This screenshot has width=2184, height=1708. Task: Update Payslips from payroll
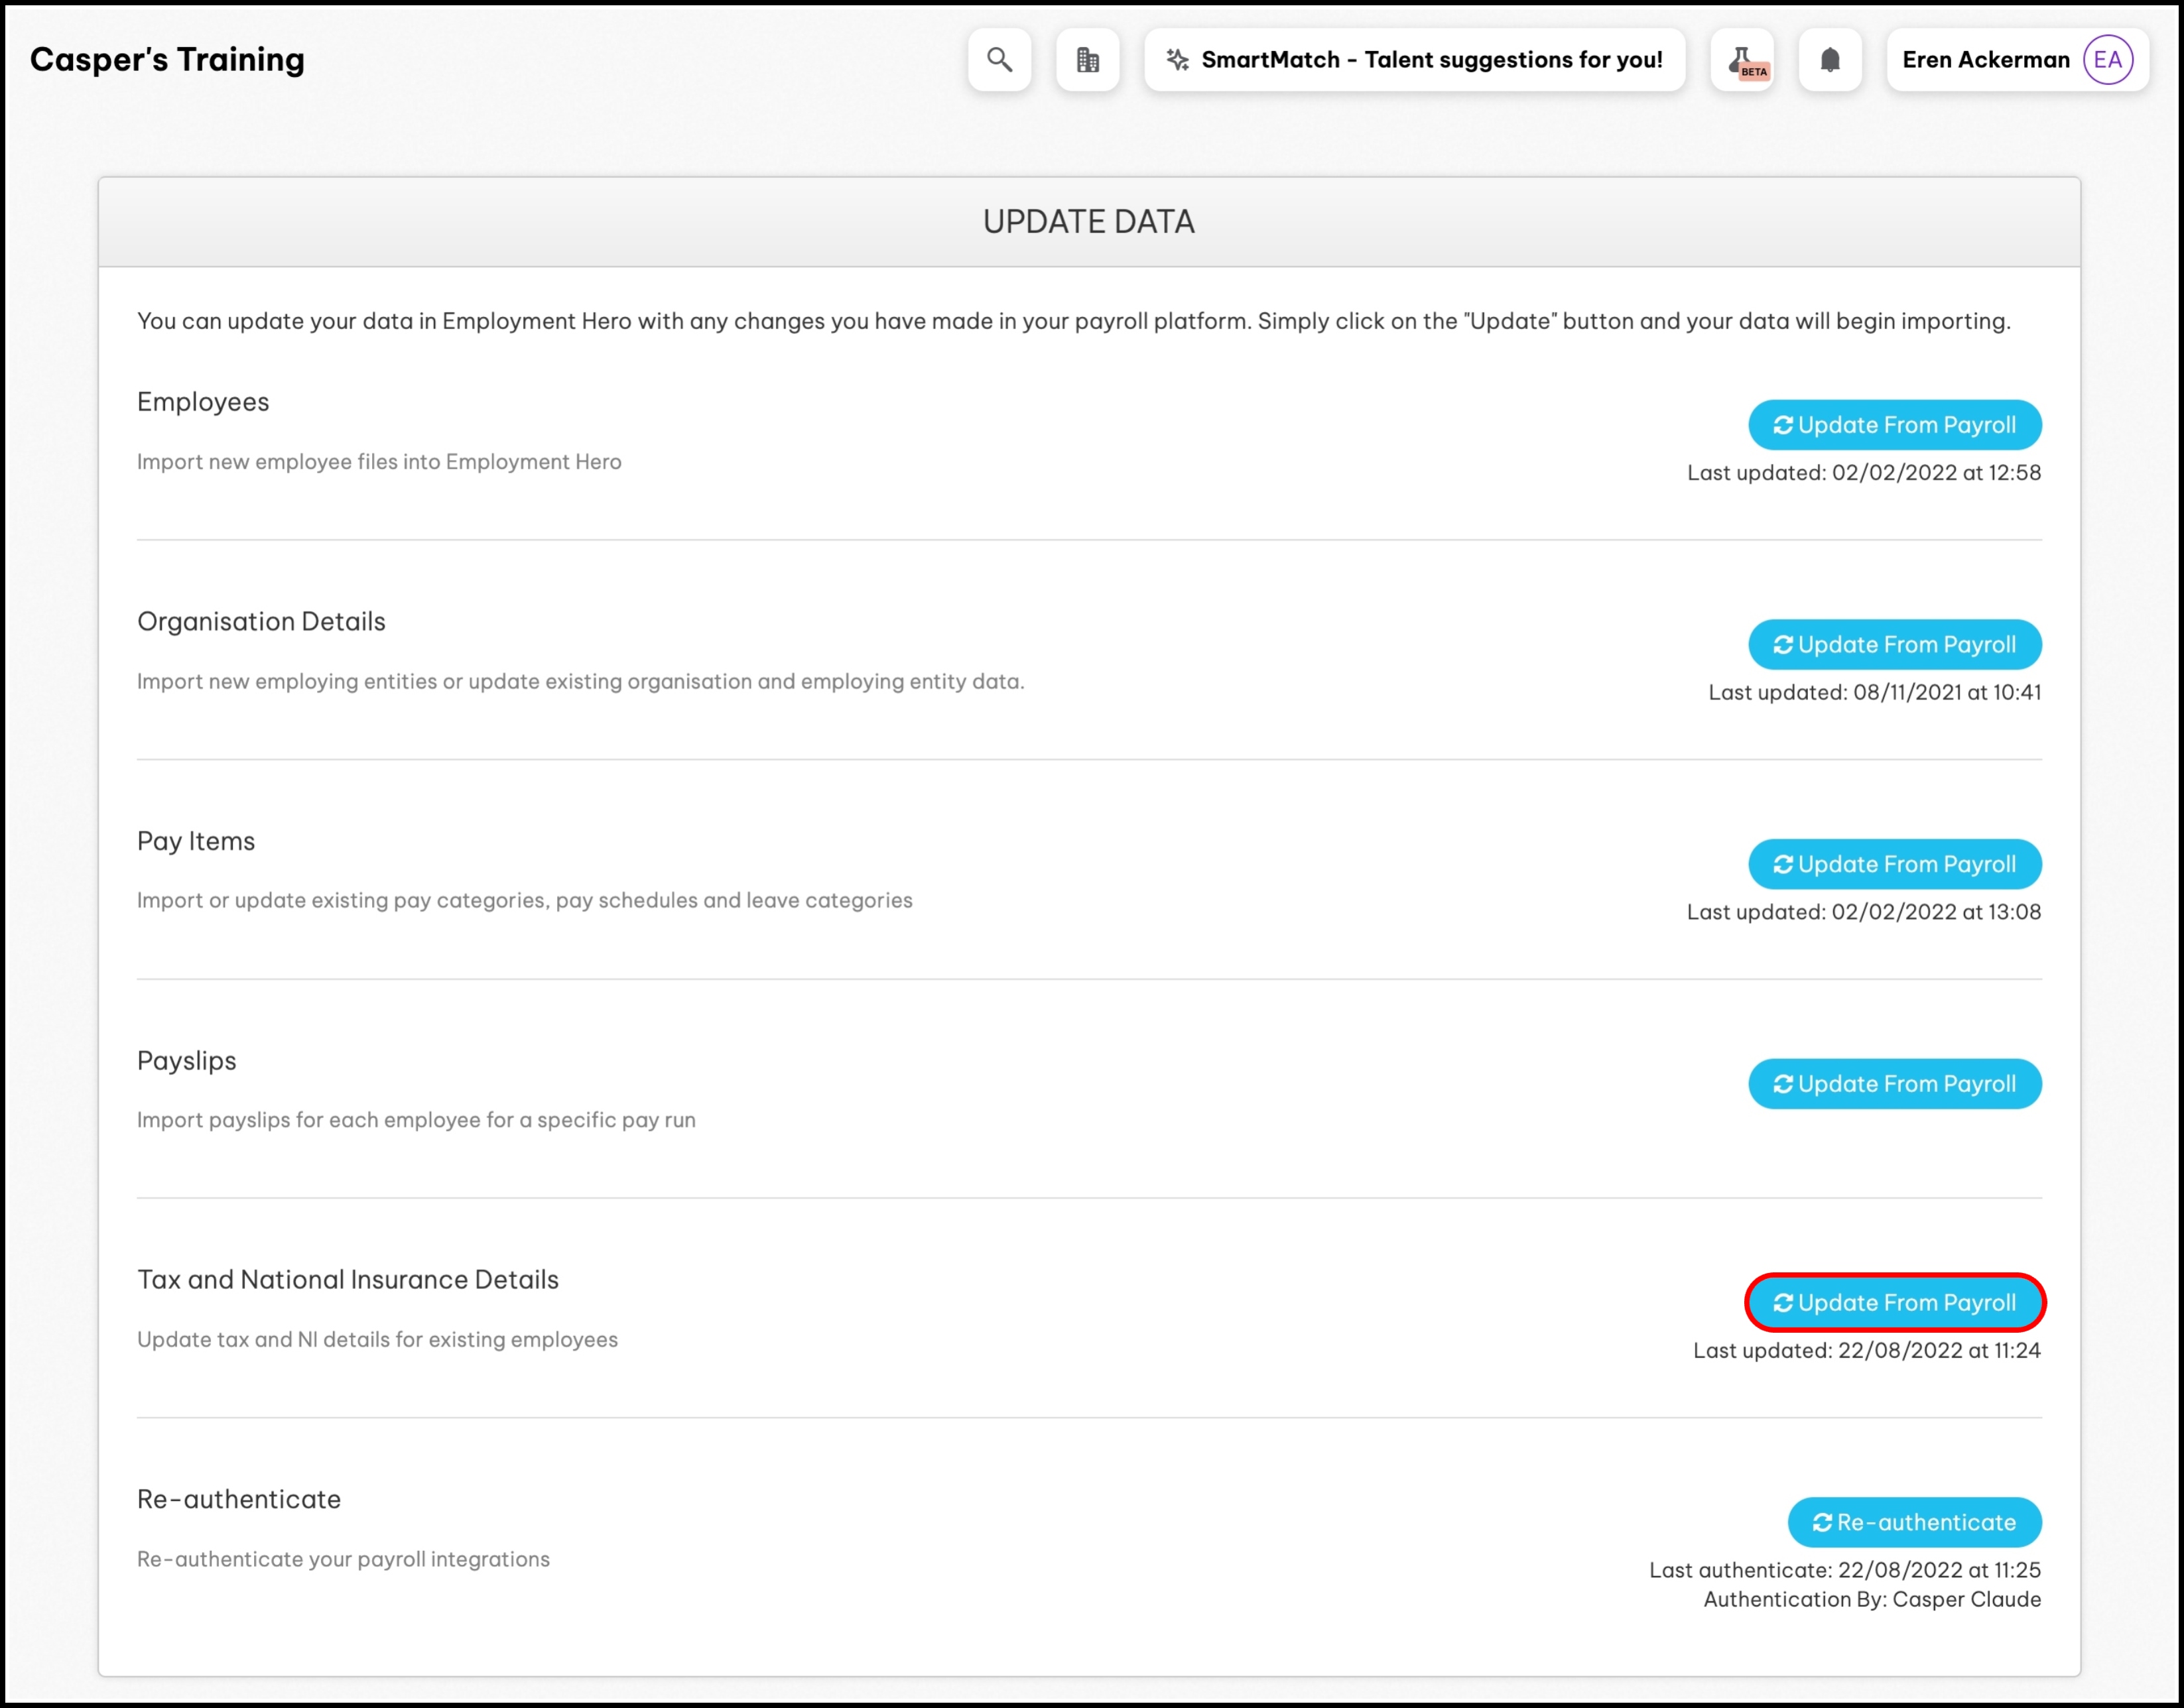coord(1894,1084)
